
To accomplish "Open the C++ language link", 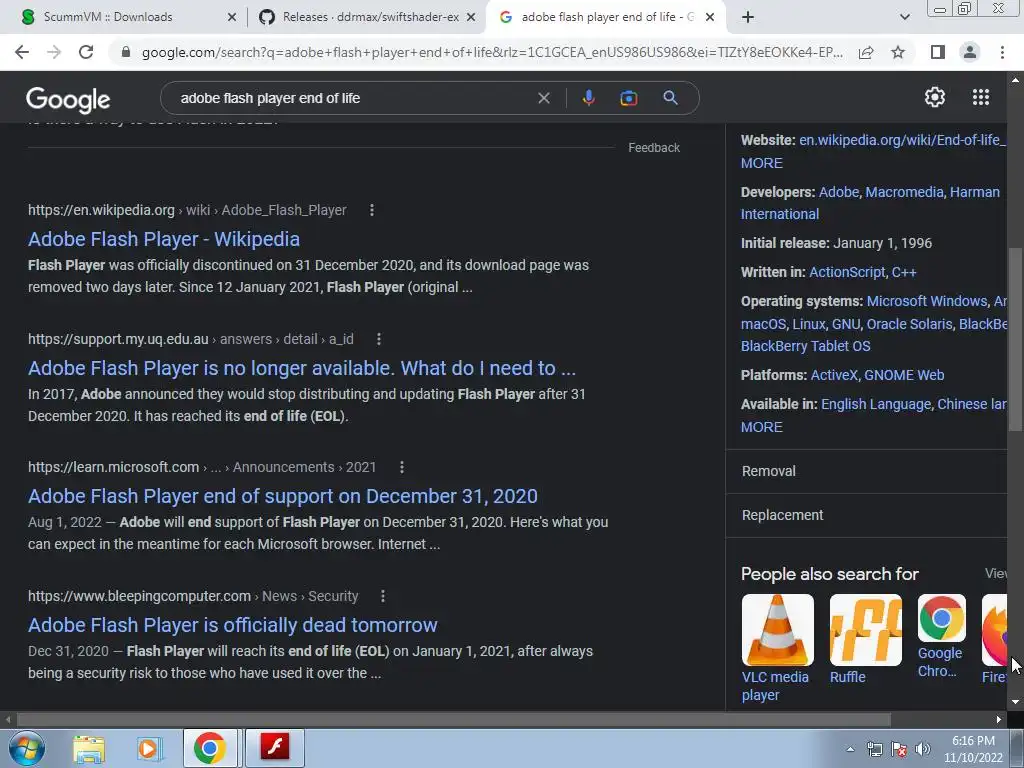I will [904, 272].
